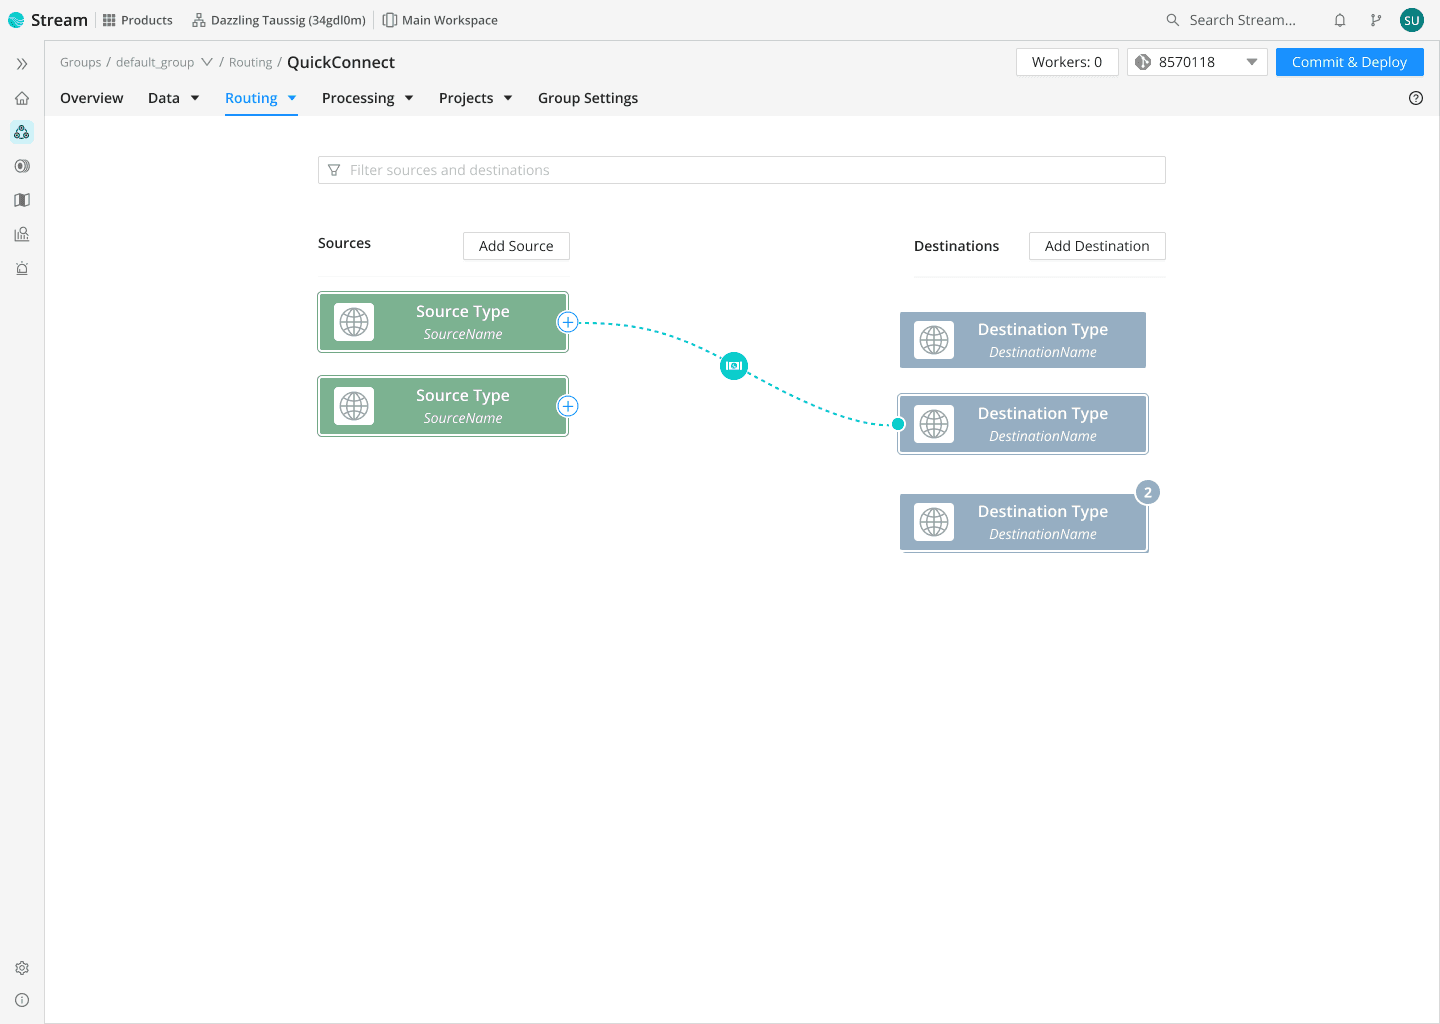The height and width of the screenshot is (1024, 1440).
Task: Expand the left sidebar navigation chevrons
Action: [22, 64]
